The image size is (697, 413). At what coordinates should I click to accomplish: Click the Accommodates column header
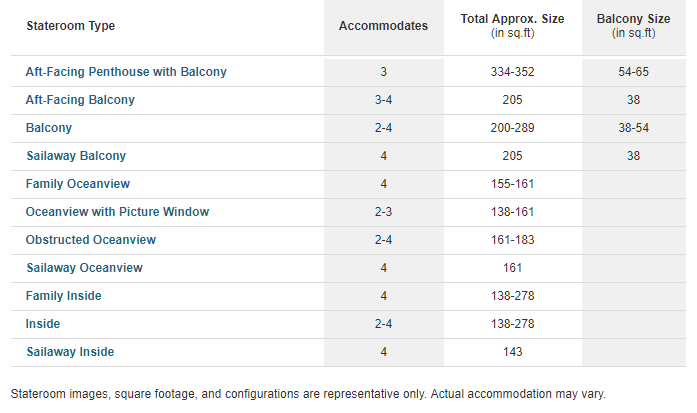[384, 26]
